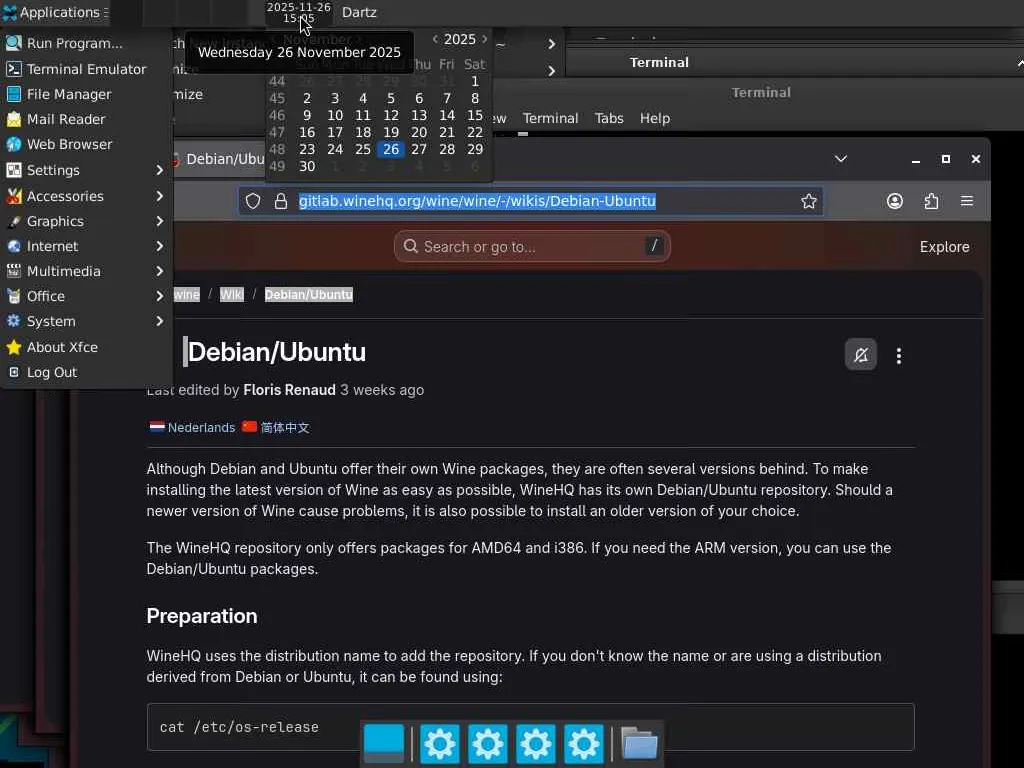1024x768 pixels.
Task: Open Terminal menu in terminal window
Action: tap(550, 118)
